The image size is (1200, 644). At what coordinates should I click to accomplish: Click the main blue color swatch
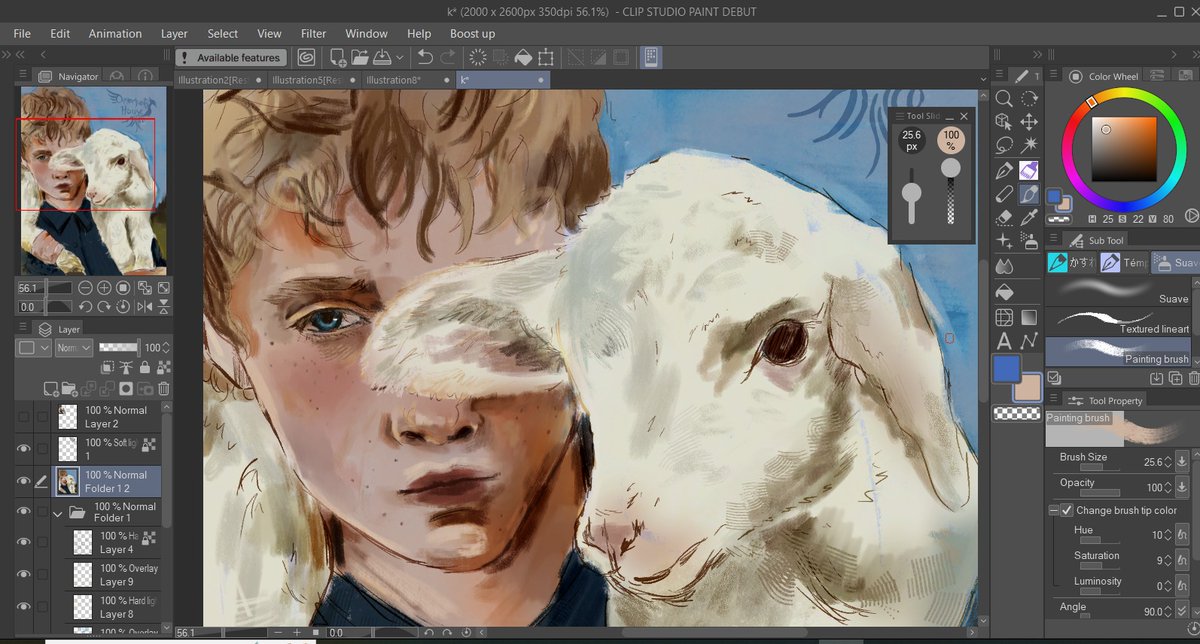point(1006,368)
